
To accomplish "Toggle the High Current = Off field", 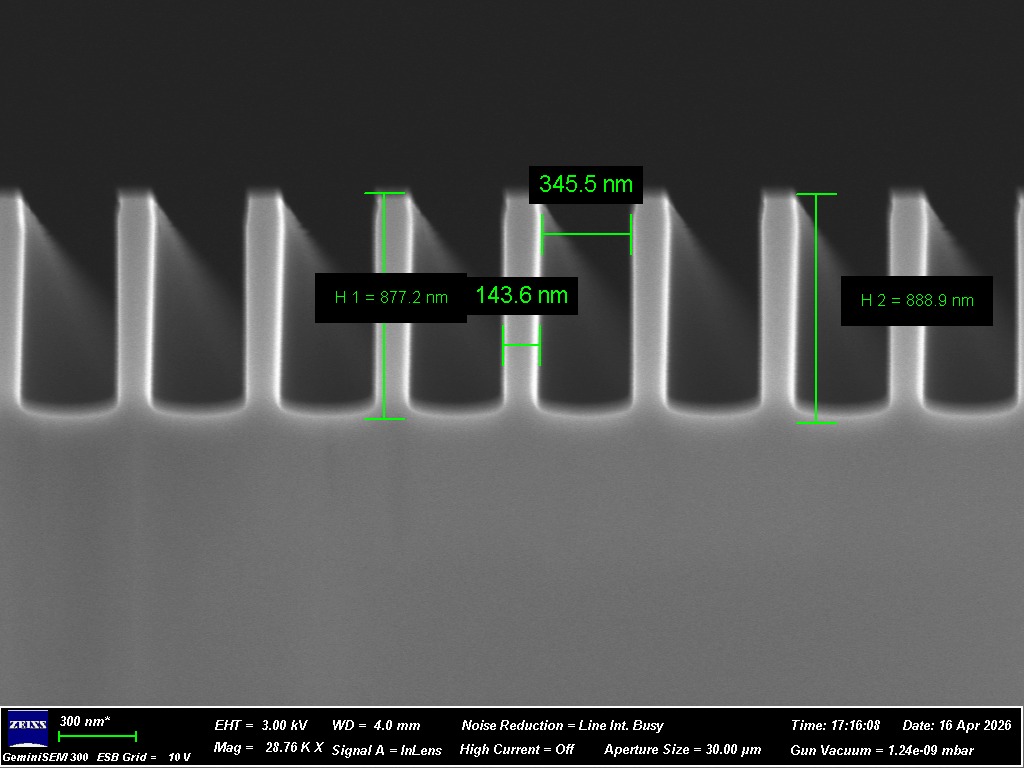I will coord(517,749).
